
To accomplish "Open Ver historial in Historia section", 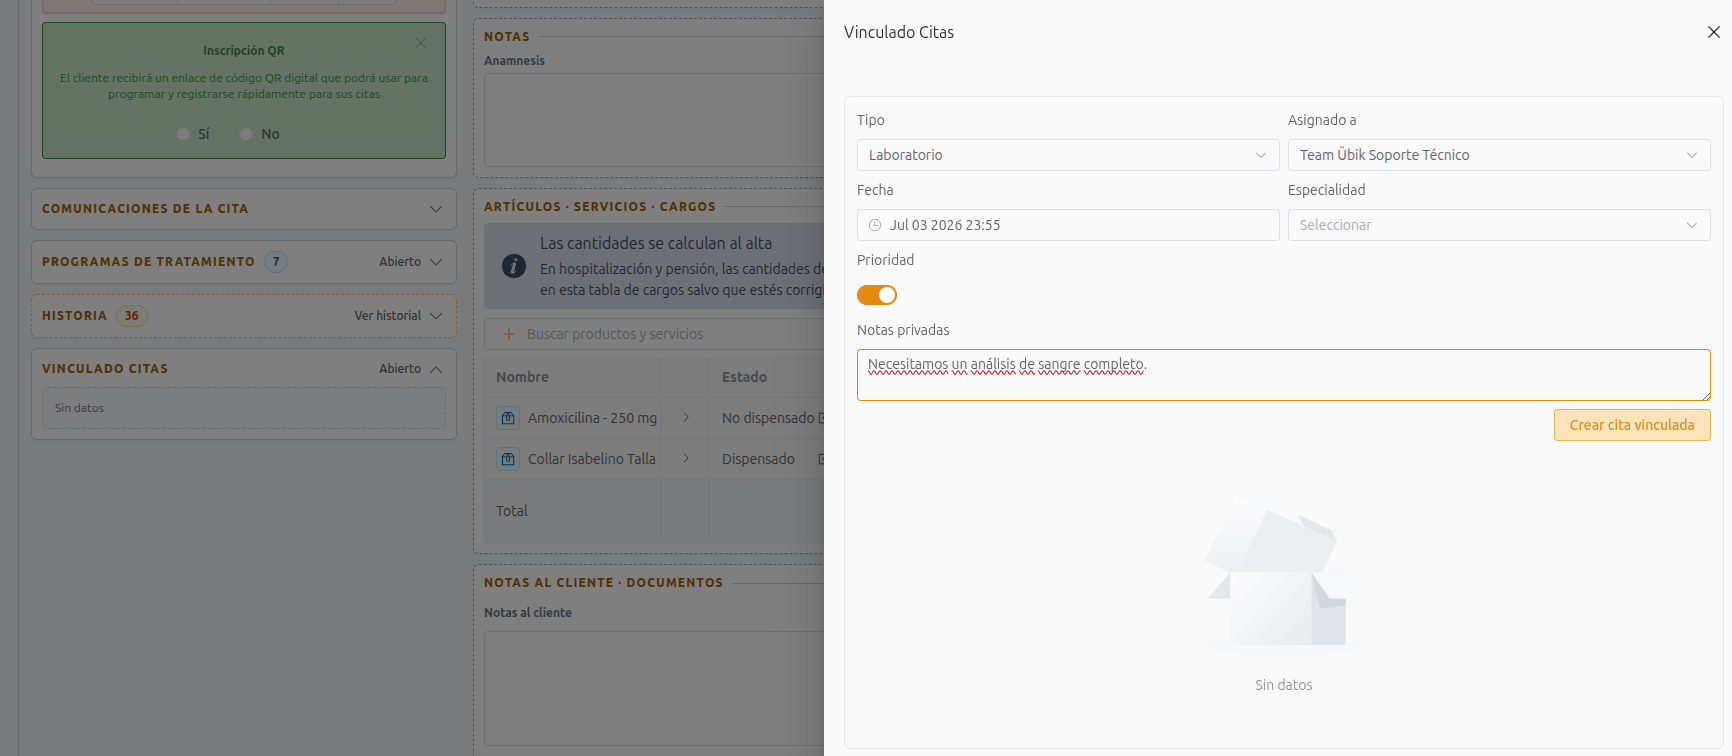I will click(x=388, y=316).
